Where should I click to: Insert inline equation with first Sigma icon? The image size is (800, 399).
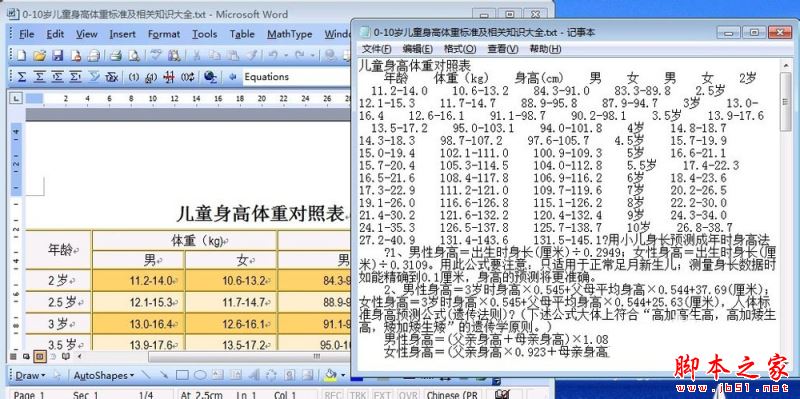tap(21, 77)
